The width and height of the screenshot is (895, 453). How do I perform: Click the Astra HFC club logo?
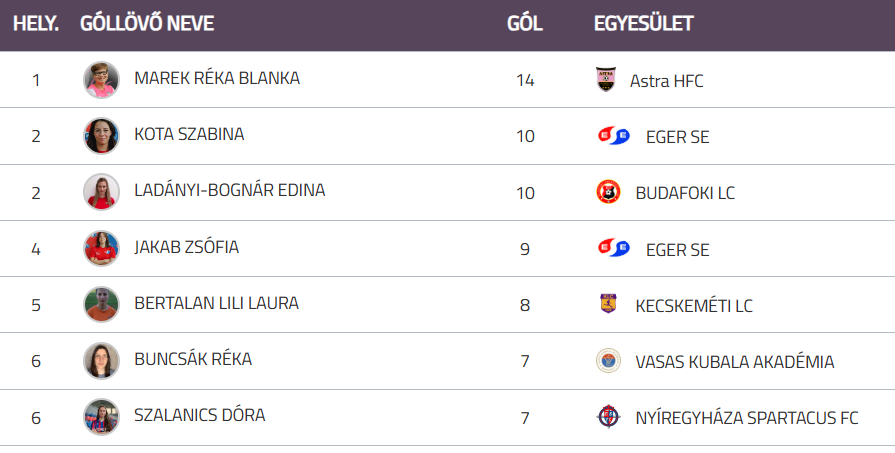(x=606, y=80)
